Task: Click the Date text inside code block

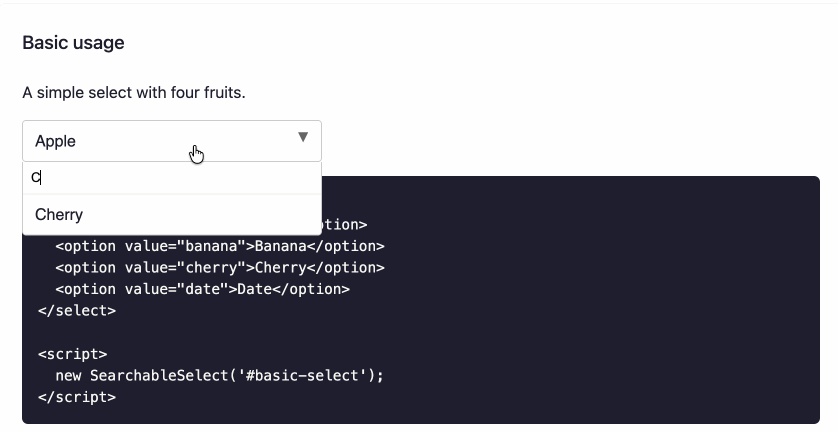Action: pyautogui.click(x=255, y=289)
